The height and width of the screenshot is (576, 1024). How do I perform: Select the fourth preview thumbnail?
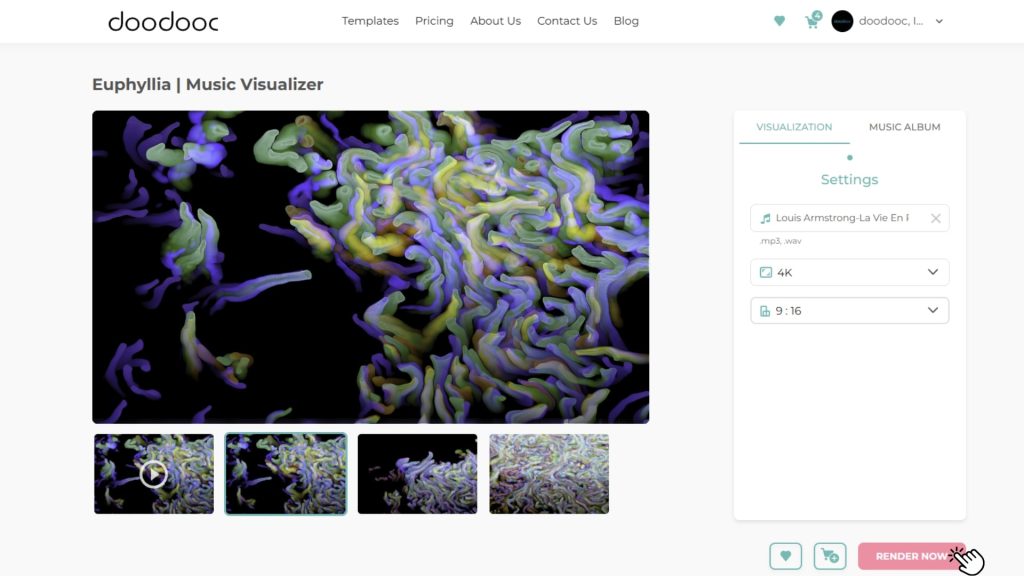[549, 474]
